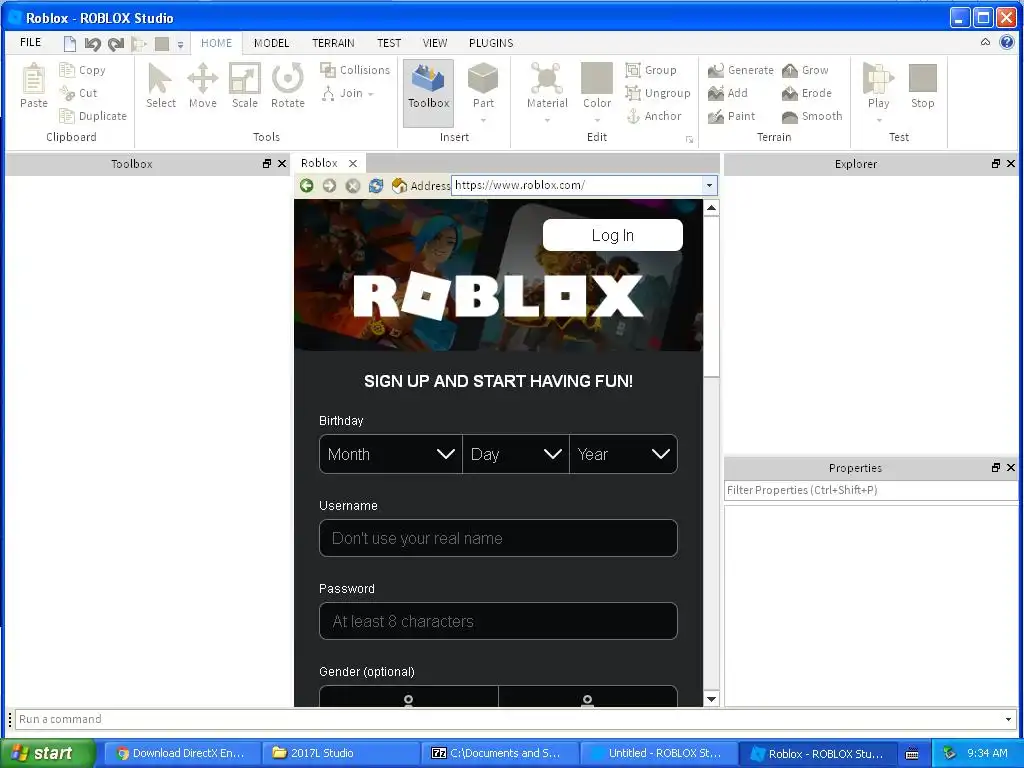This screenshot has width=1024, height=768.
Task: Switch to the MODEL ribbon tab
Action: (x=271, y=43)
